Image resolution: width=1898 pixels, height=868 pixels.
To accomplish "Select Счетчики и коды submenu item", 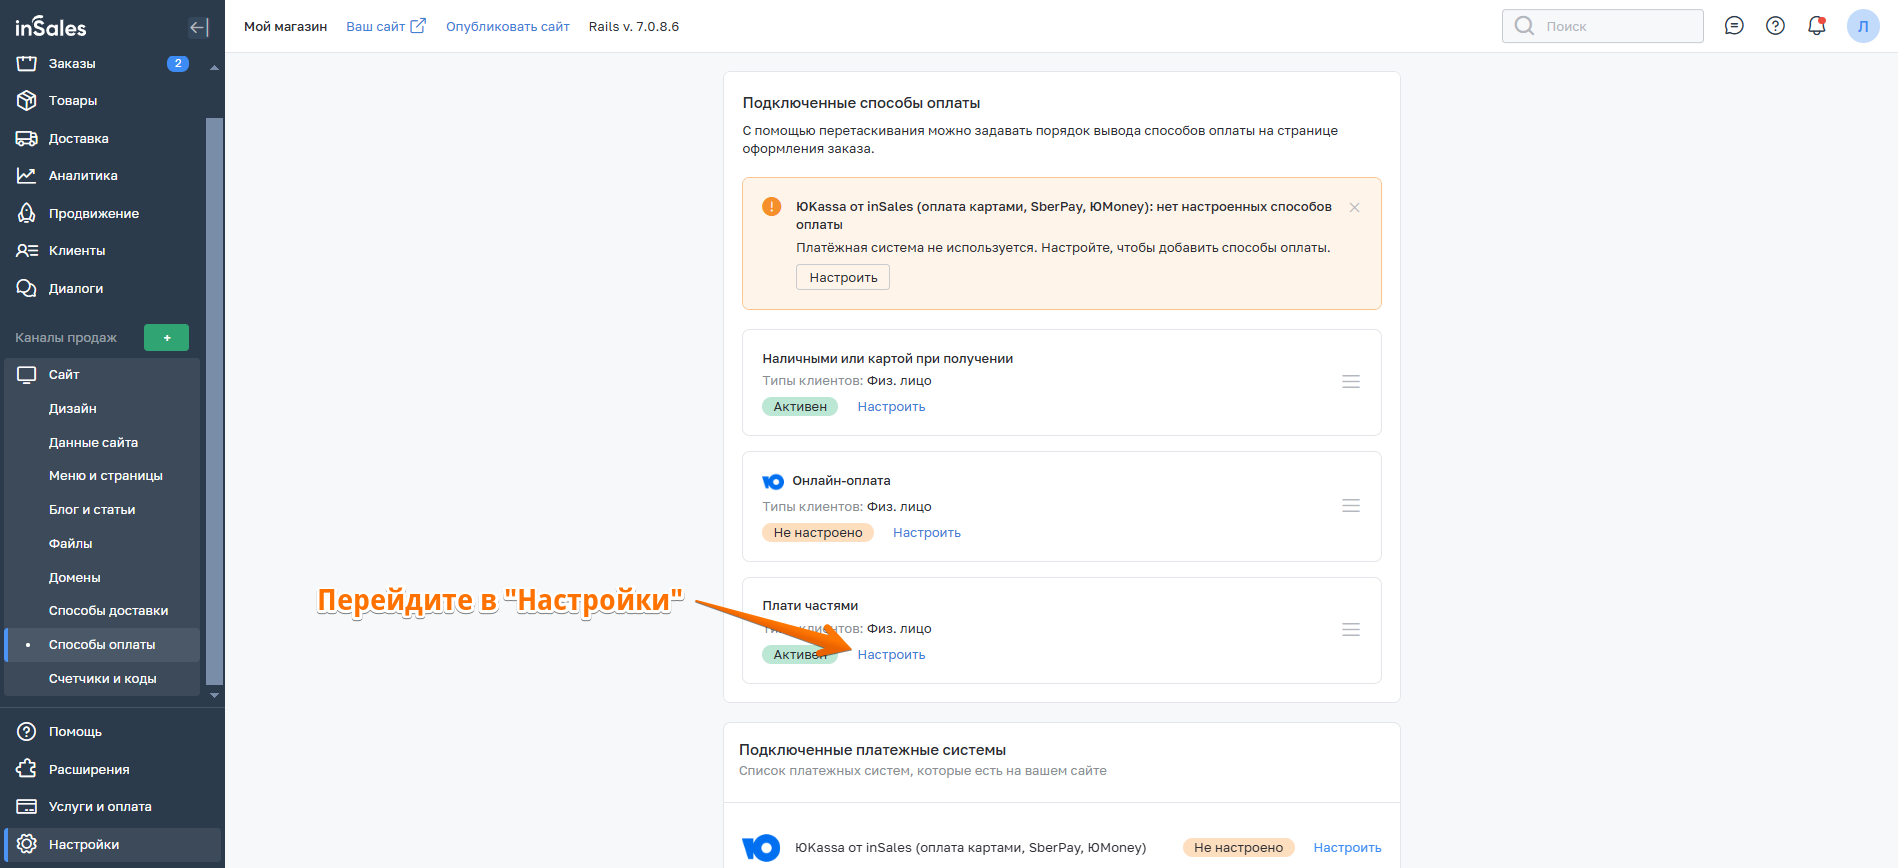I will tap(102, 679).
